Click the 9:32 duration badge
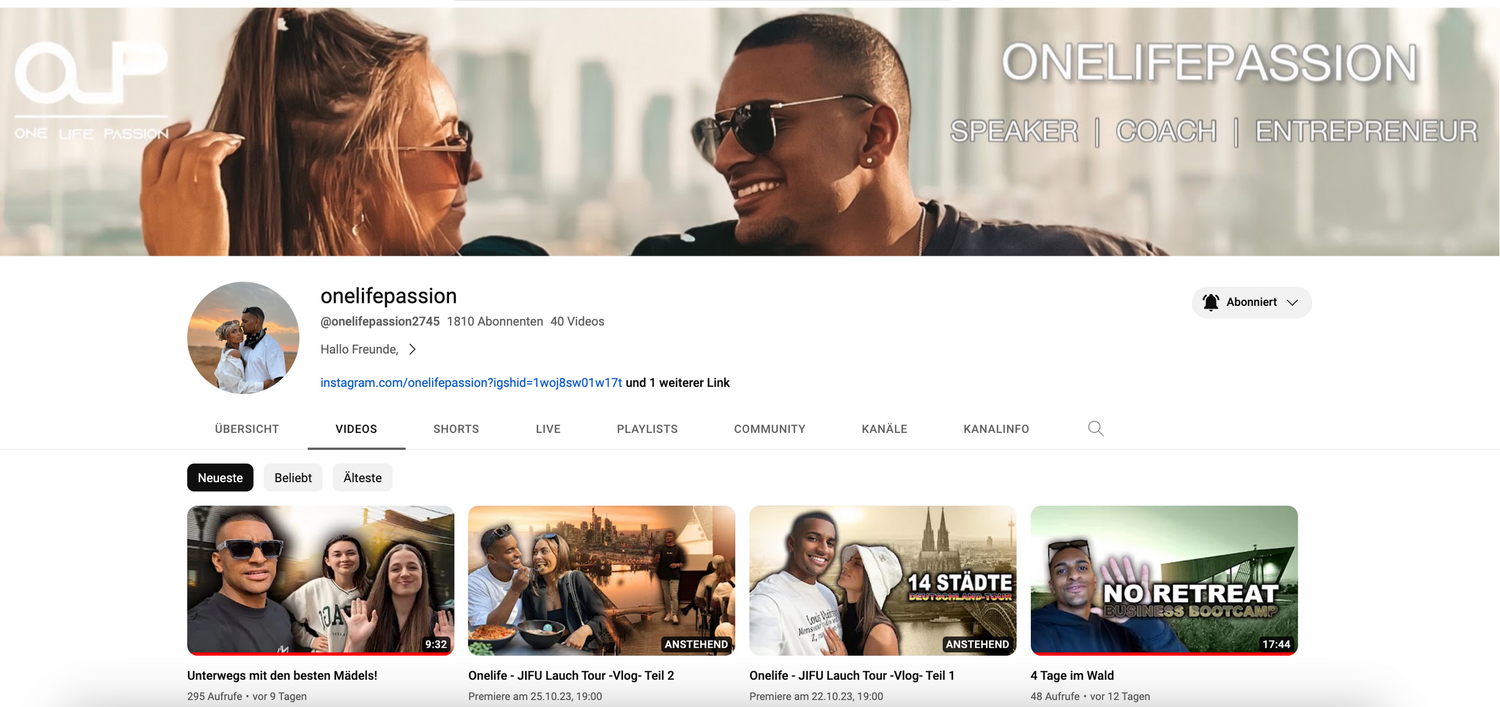The height and width of the screenshot is (707, 1500). (436, 645)
